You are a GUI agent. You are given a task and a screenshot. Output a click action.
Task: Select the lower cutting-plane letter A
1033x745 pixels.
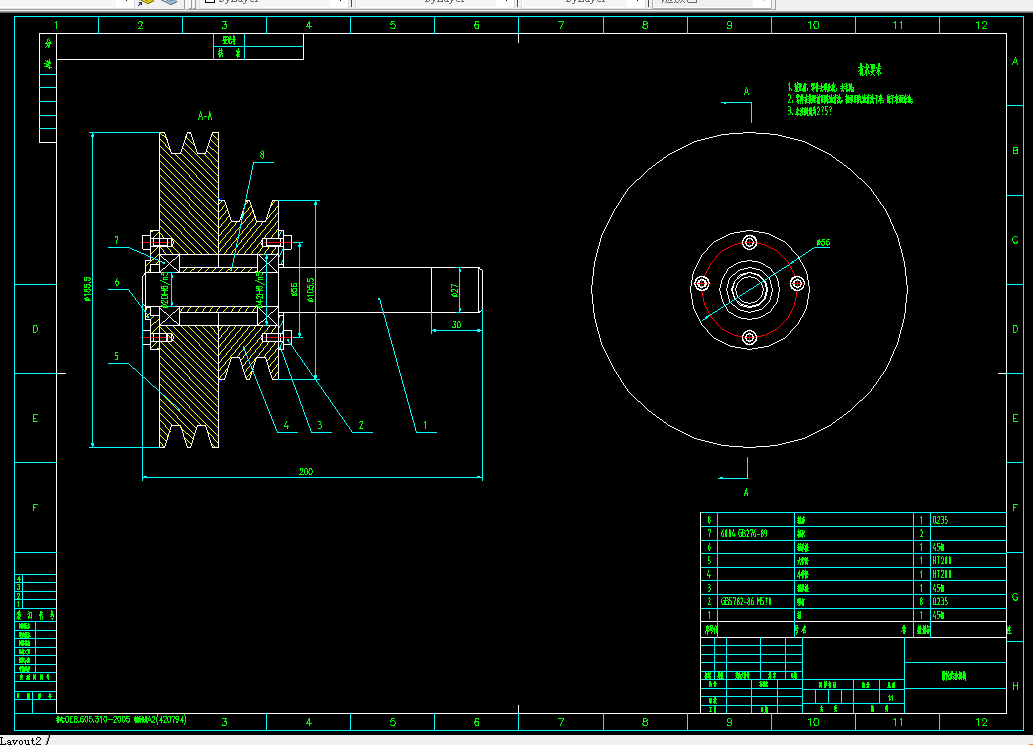[746, 492]
